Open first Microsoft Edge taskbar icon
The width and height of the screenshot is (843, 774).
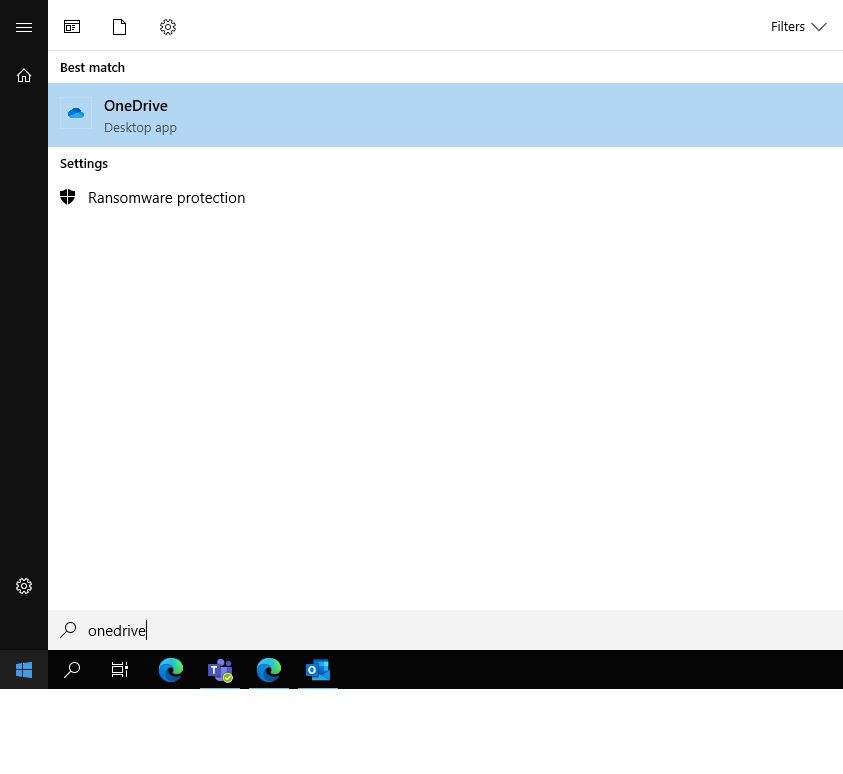171,670
